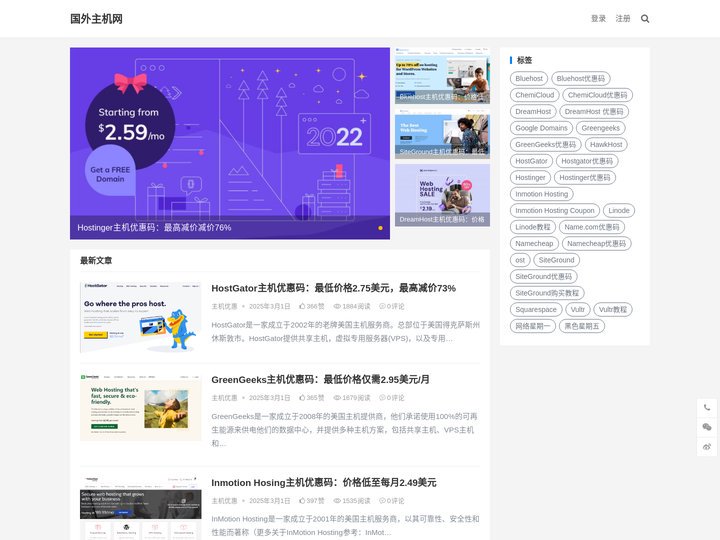The height and width of the screenshot is (540, 720).
Task: Open Inmotion Hosing主机优惠码 article title
Action: [x=324, y=483]
